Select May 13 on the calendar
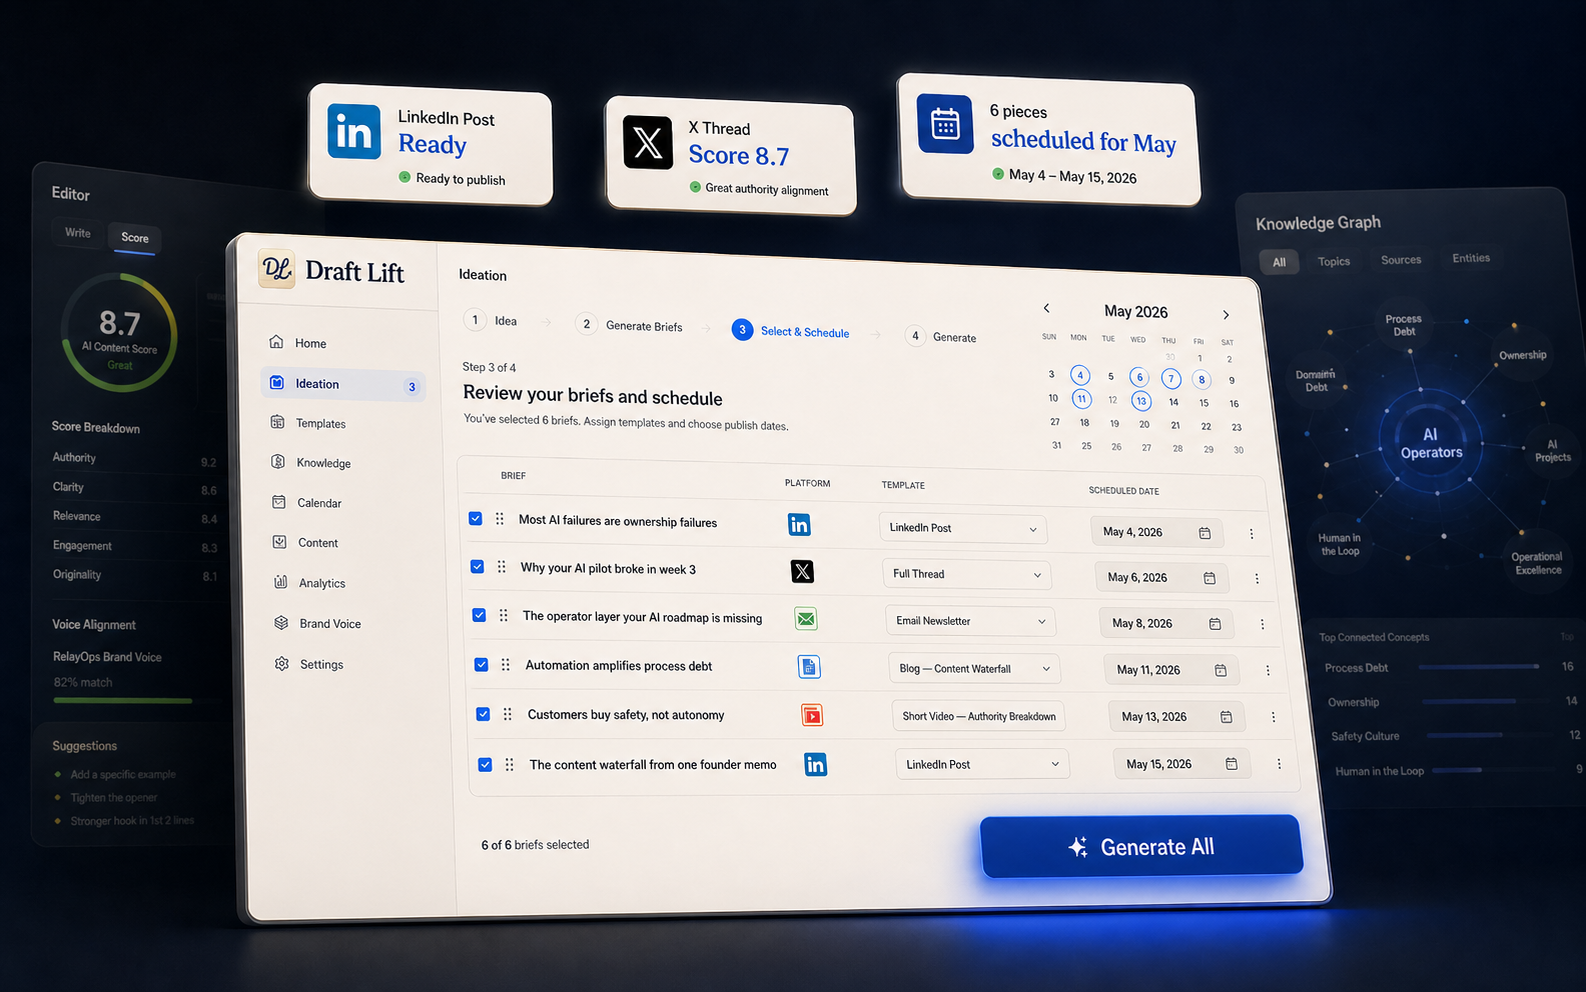The width and height of the screenshot is (1586, 992). tap(1141, 400)
